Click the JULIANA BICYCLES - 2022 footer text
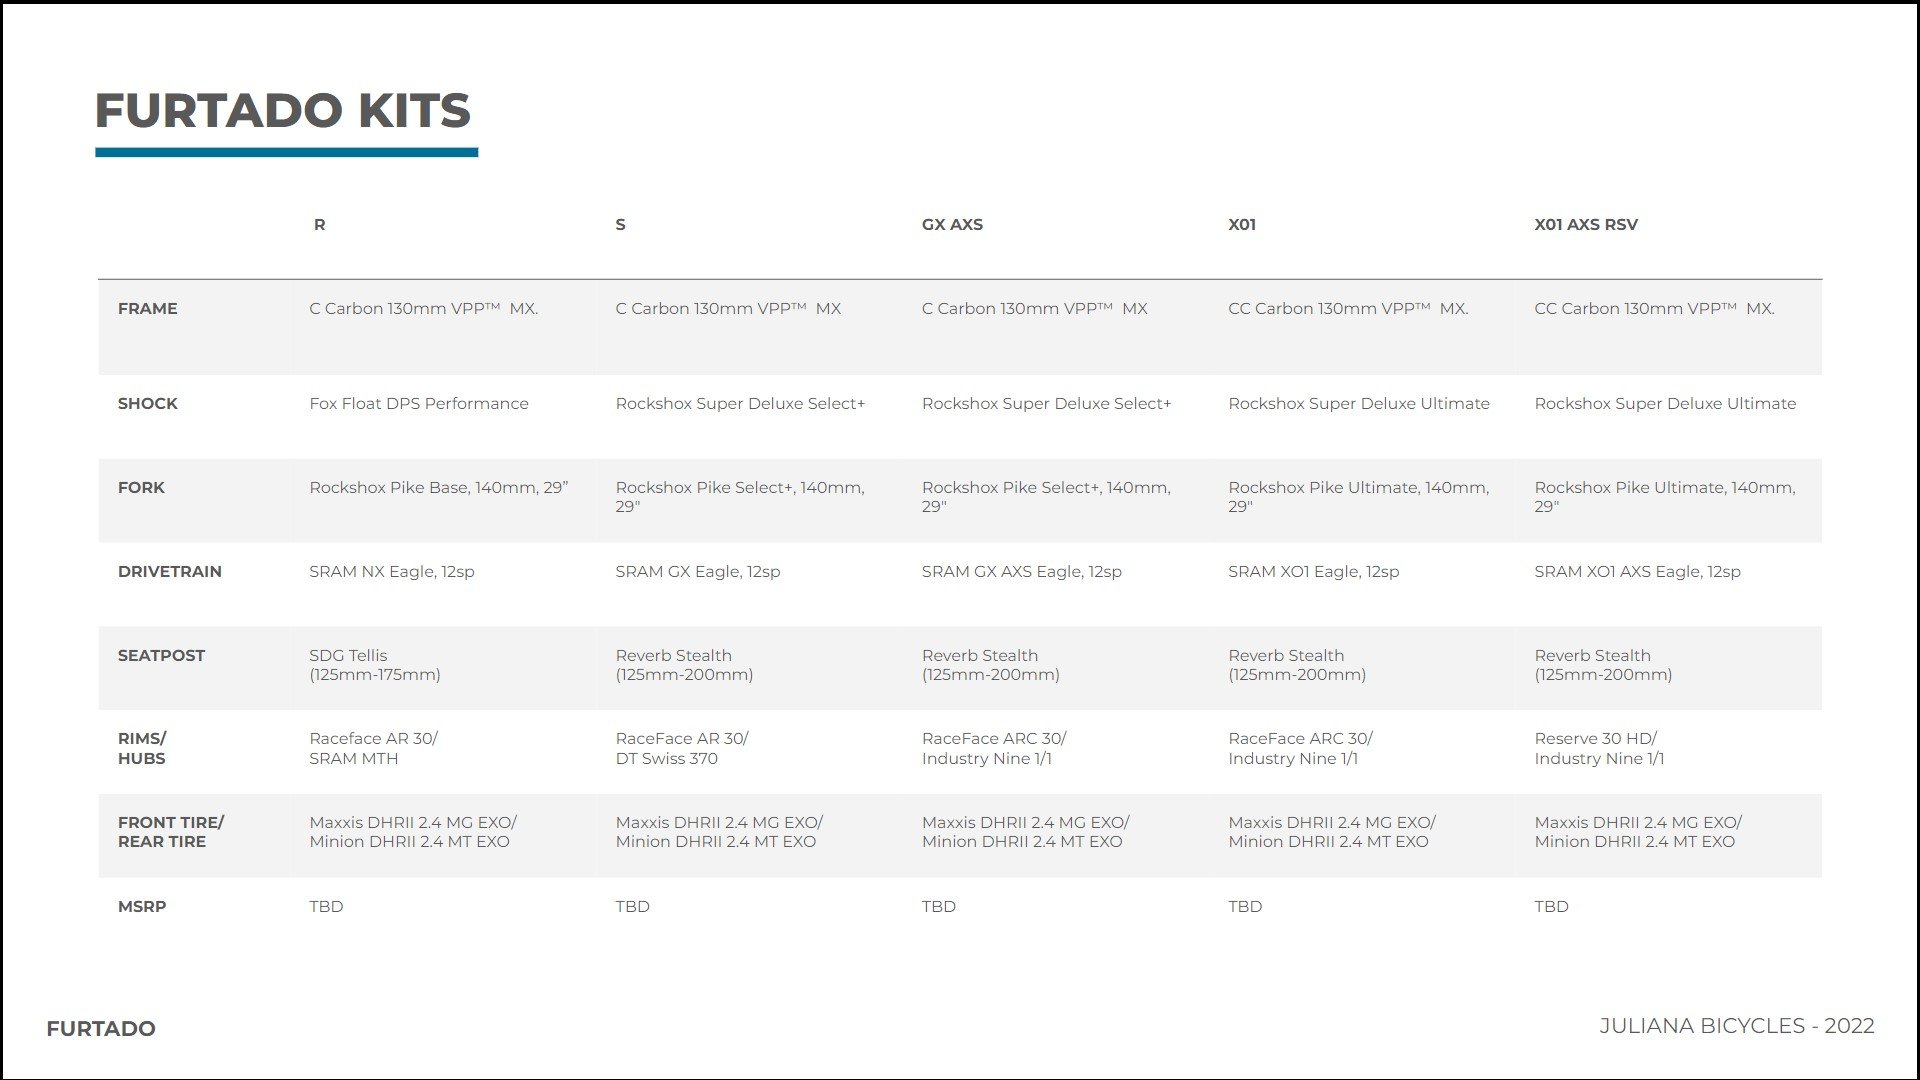 click(1737, 1027)
